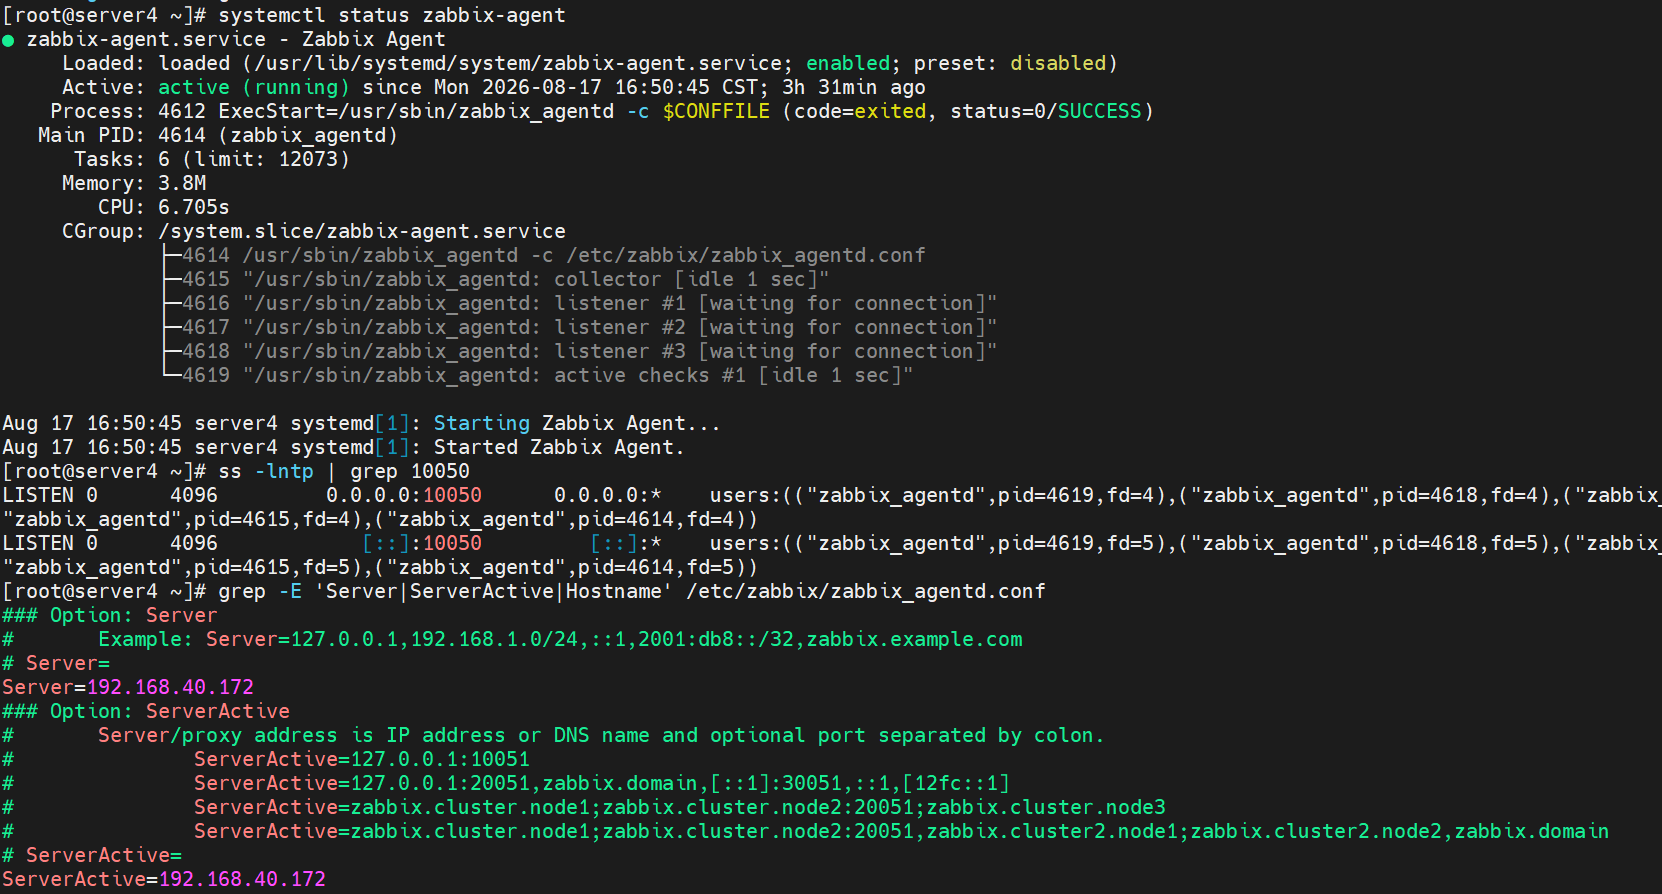Viewport: 1662px width, 894px height.
Task: Click the 'SUCCESS' status word
Action: point(1099,111)
